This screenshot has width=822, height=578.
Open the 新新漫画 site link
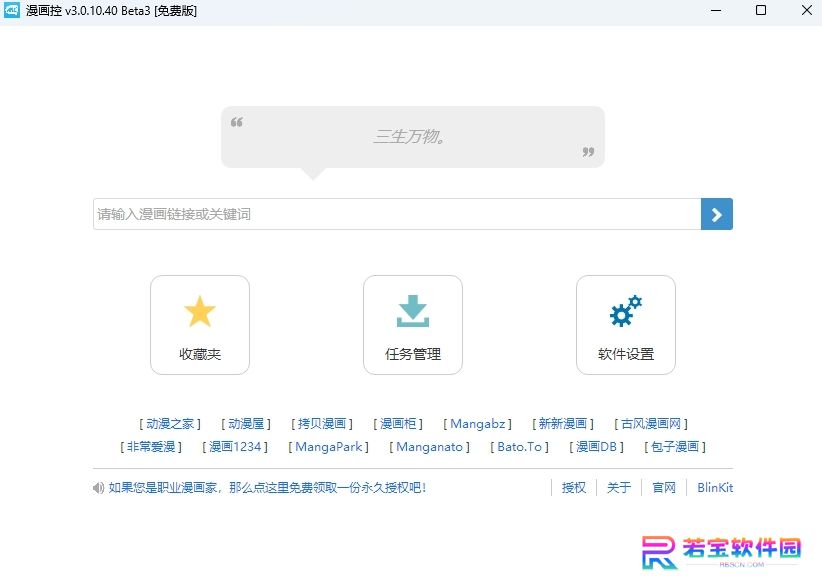pos(563,423)
